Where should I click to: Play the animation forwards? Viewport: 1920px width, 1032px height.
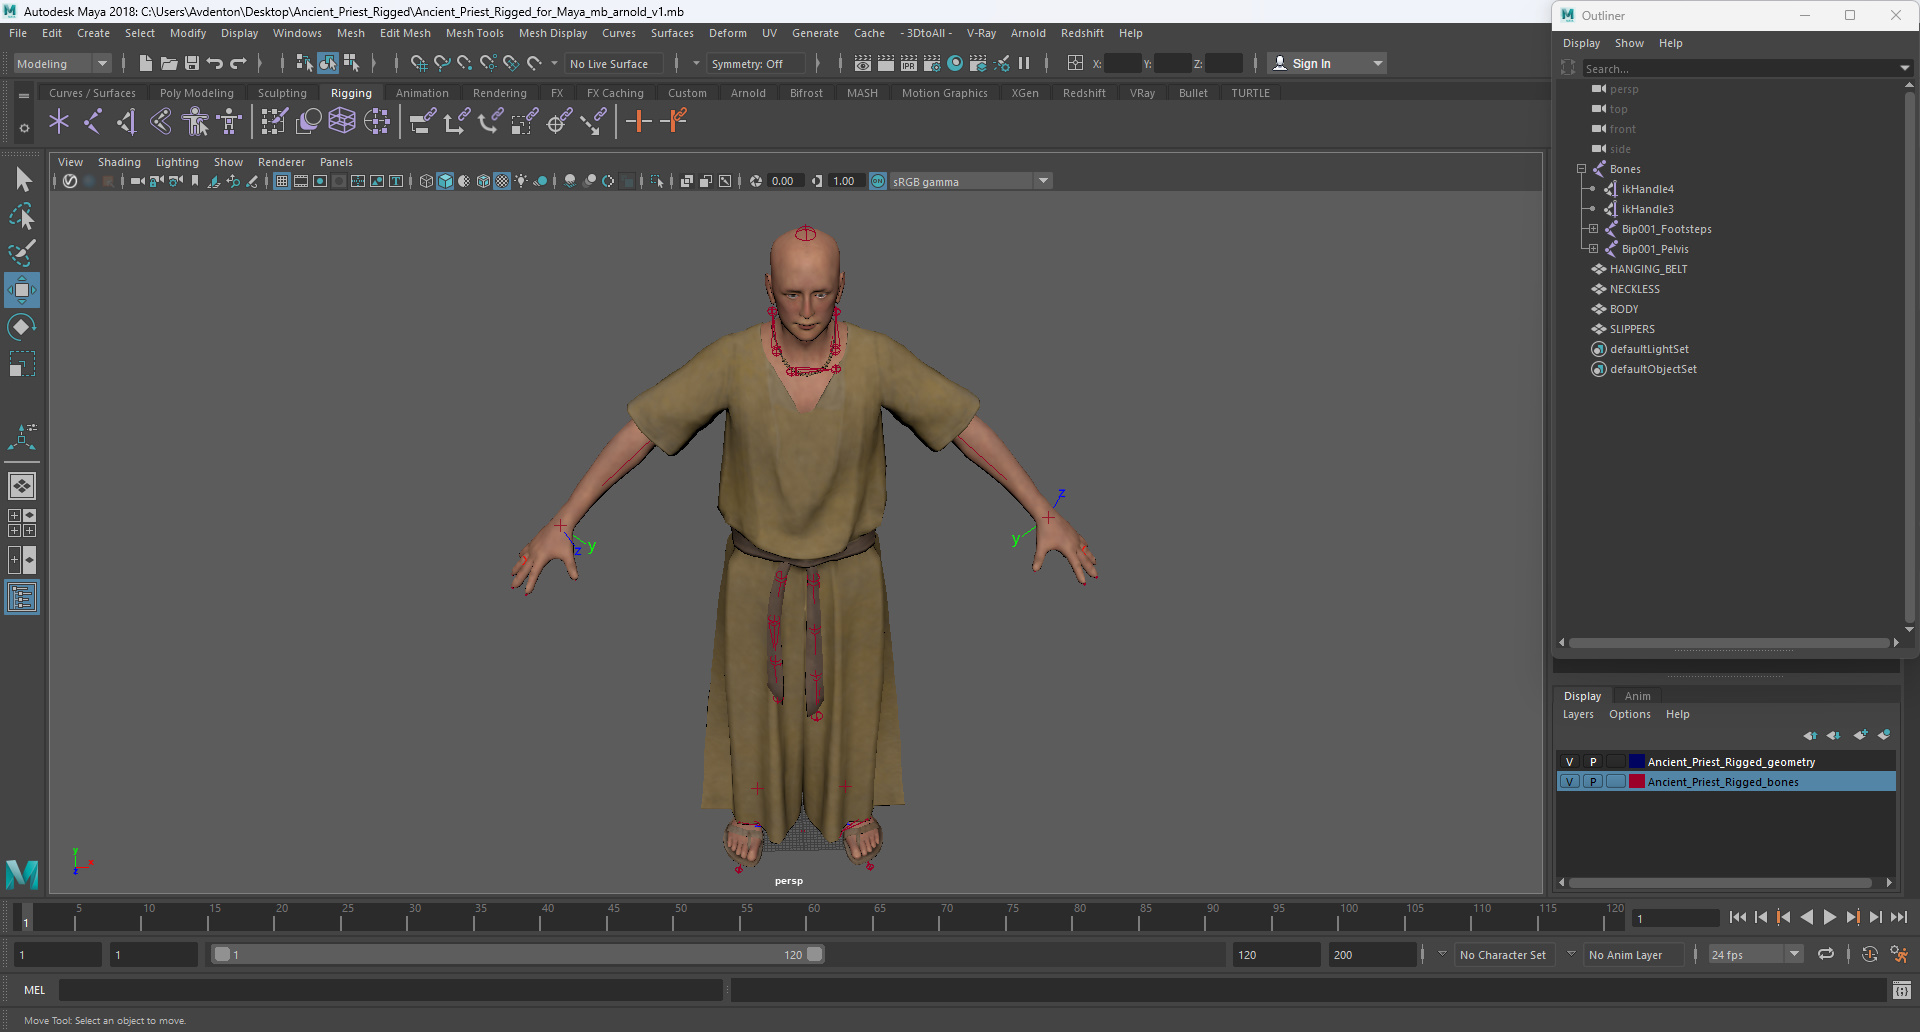[1829, 917]
